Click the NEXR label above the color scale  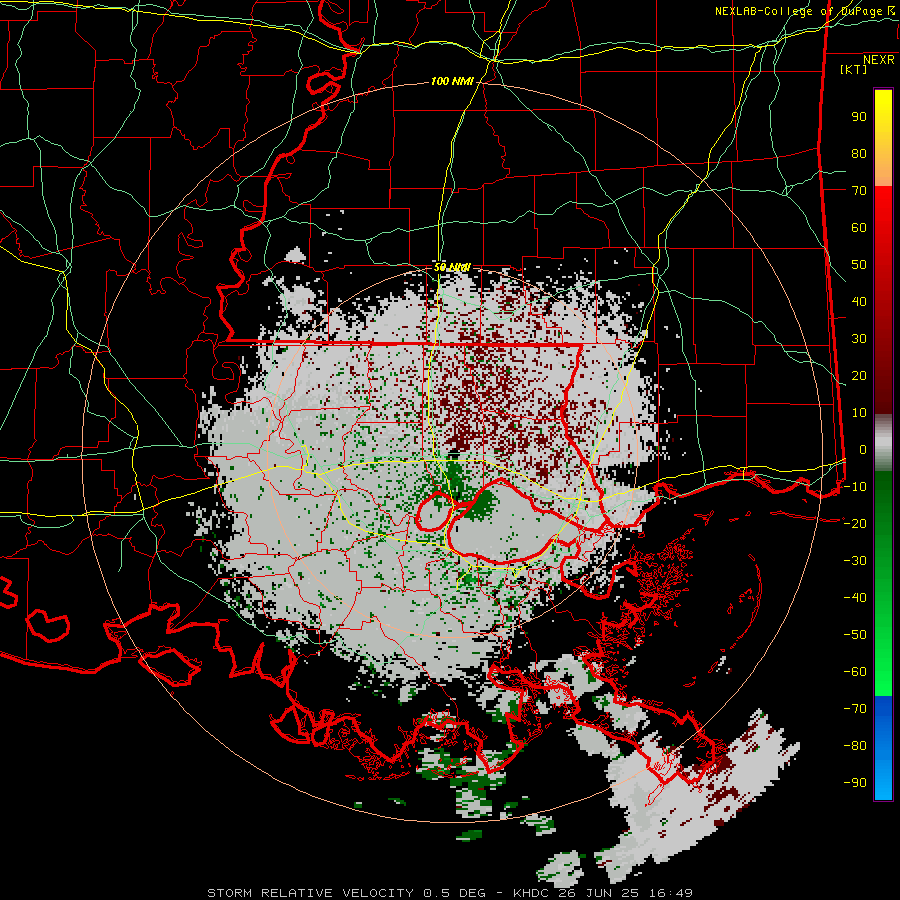pyautogui.click(x=878, y=60)
